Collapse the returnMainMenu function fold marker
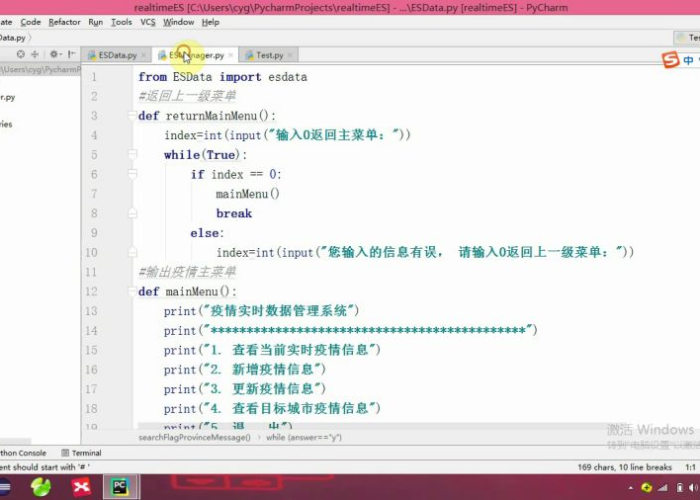 [132, 116]
